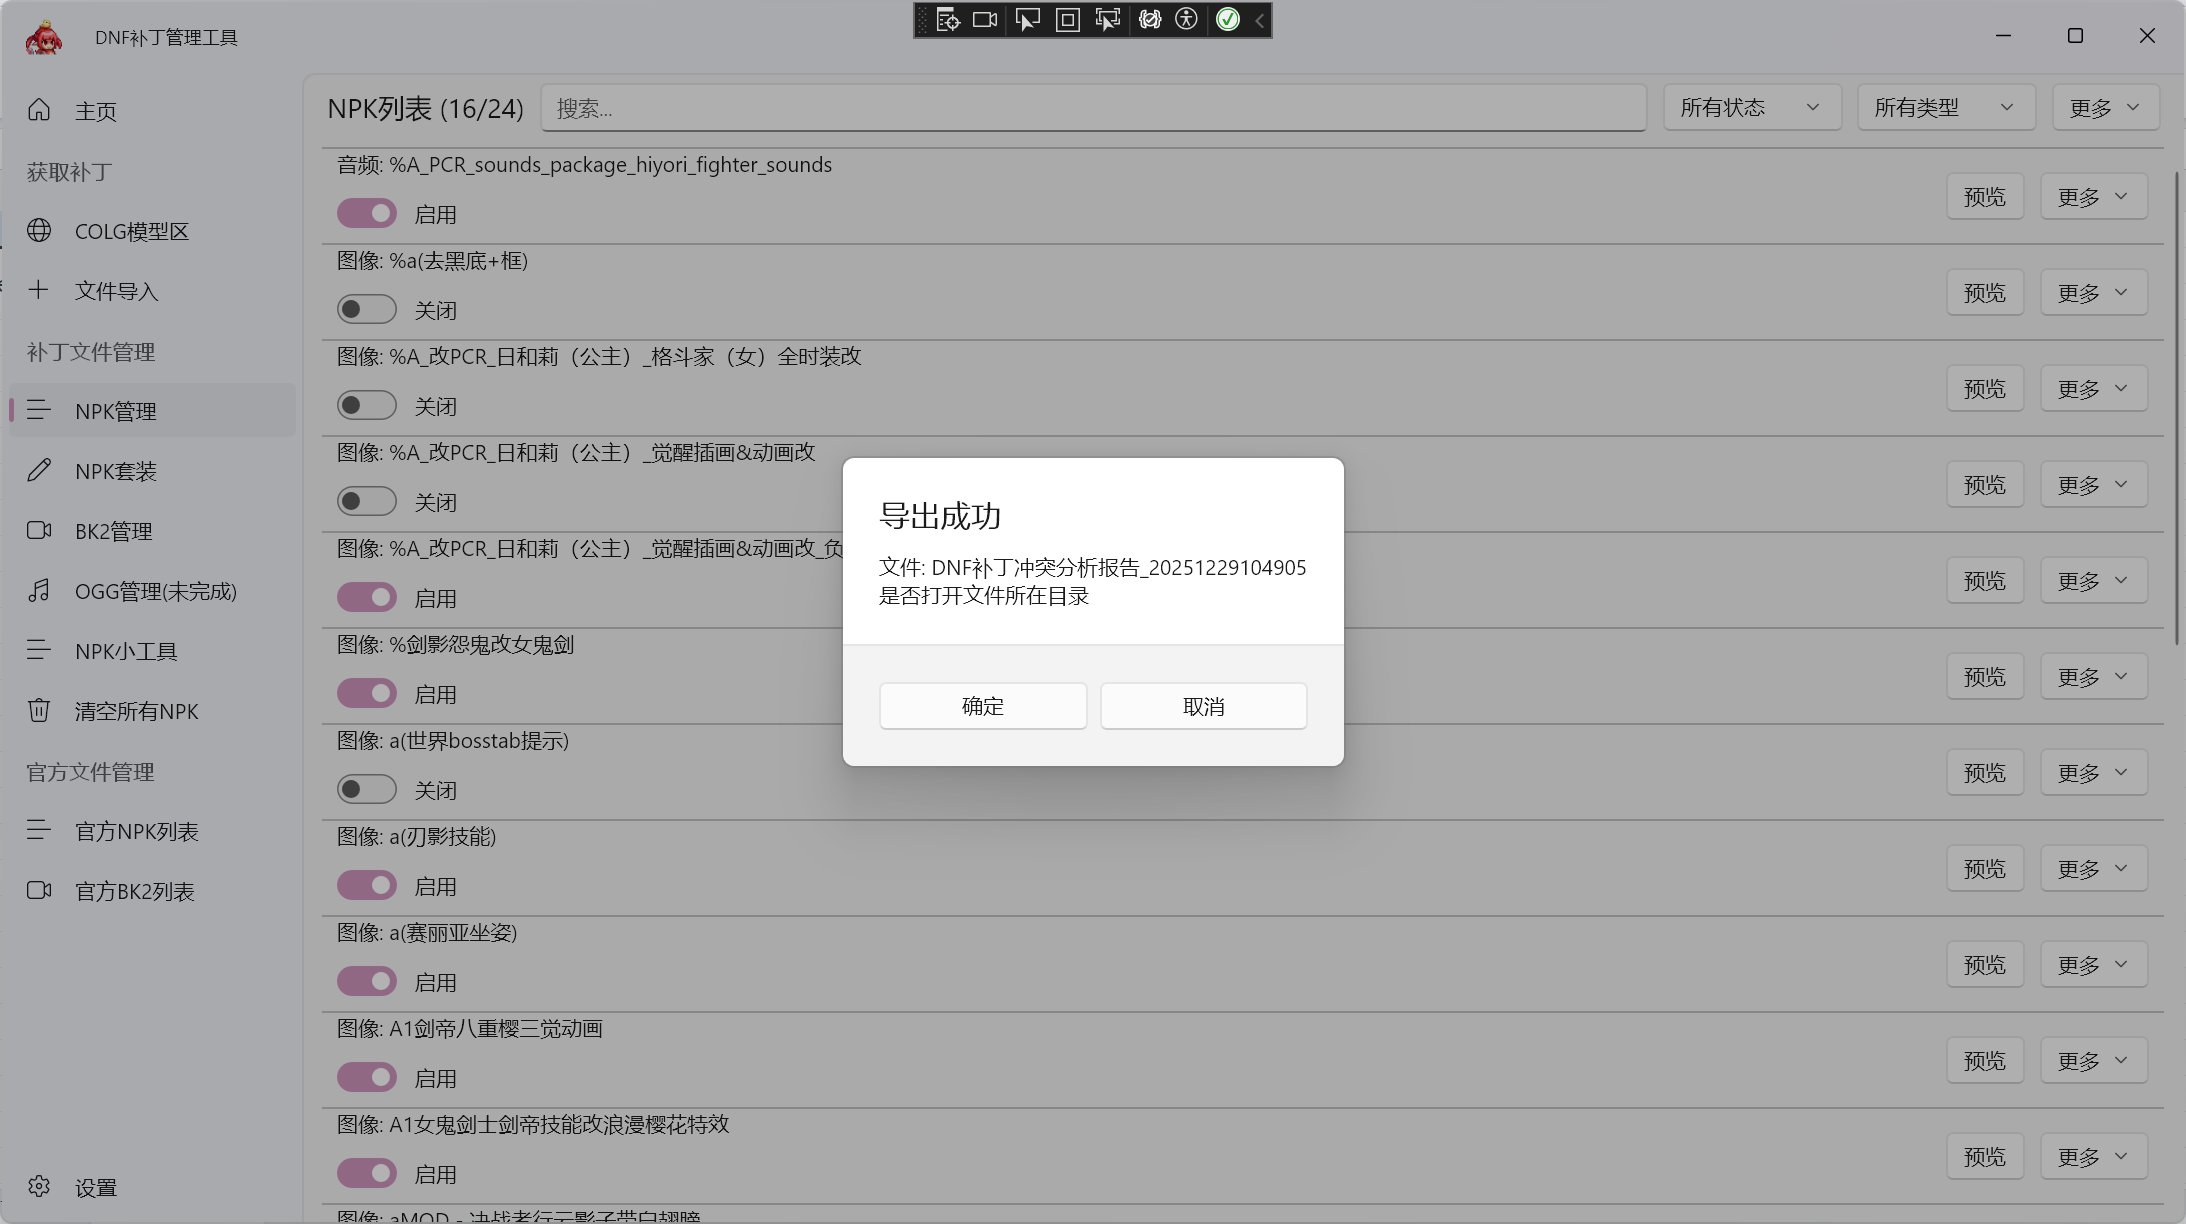The height and width of the screenshot is (1224, 2186).
Task: Click the plus icon for 文件导入
Action: pos(39,290)
